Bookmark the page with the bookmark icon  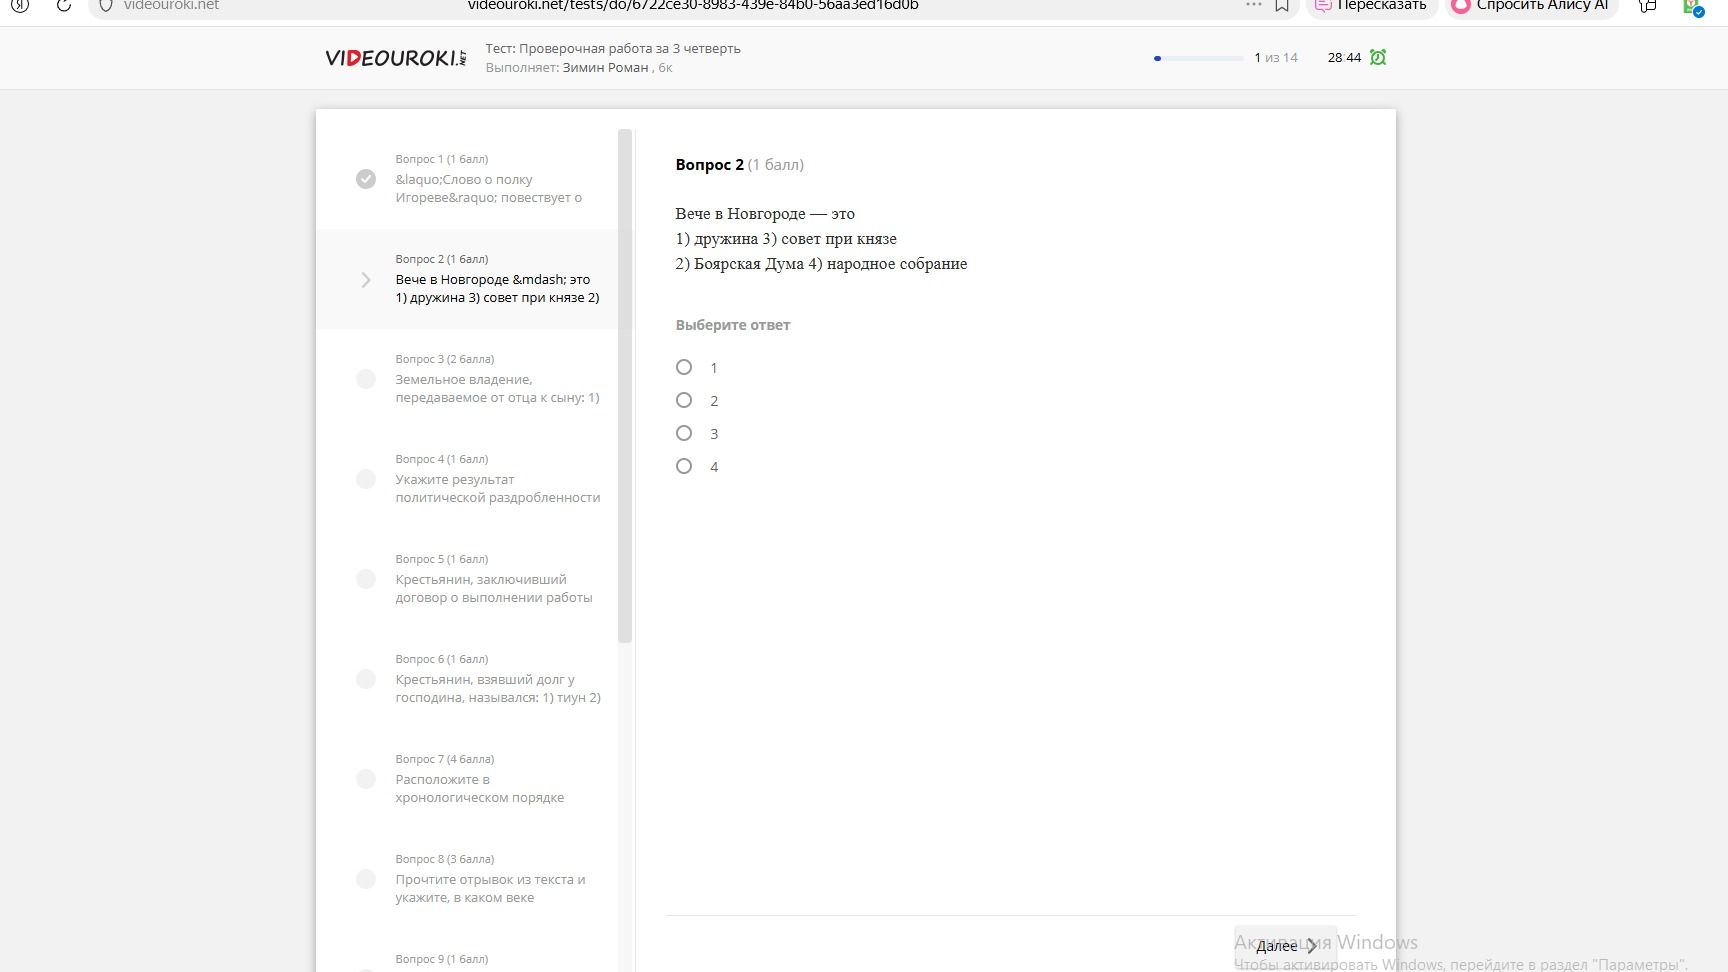(1282, 5)
